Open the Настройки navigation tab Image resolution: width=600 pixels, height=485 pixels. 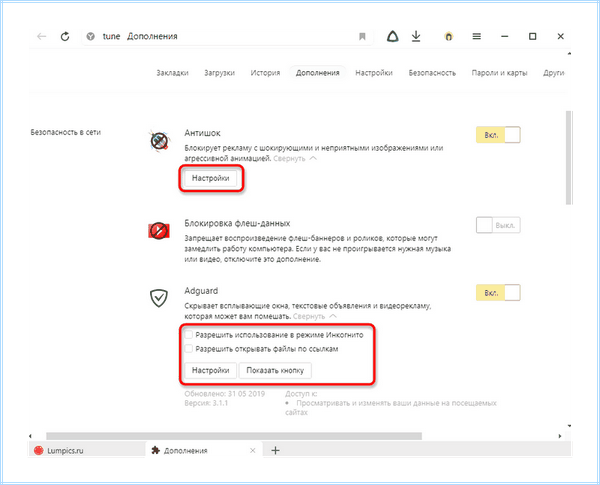(374, 73)
